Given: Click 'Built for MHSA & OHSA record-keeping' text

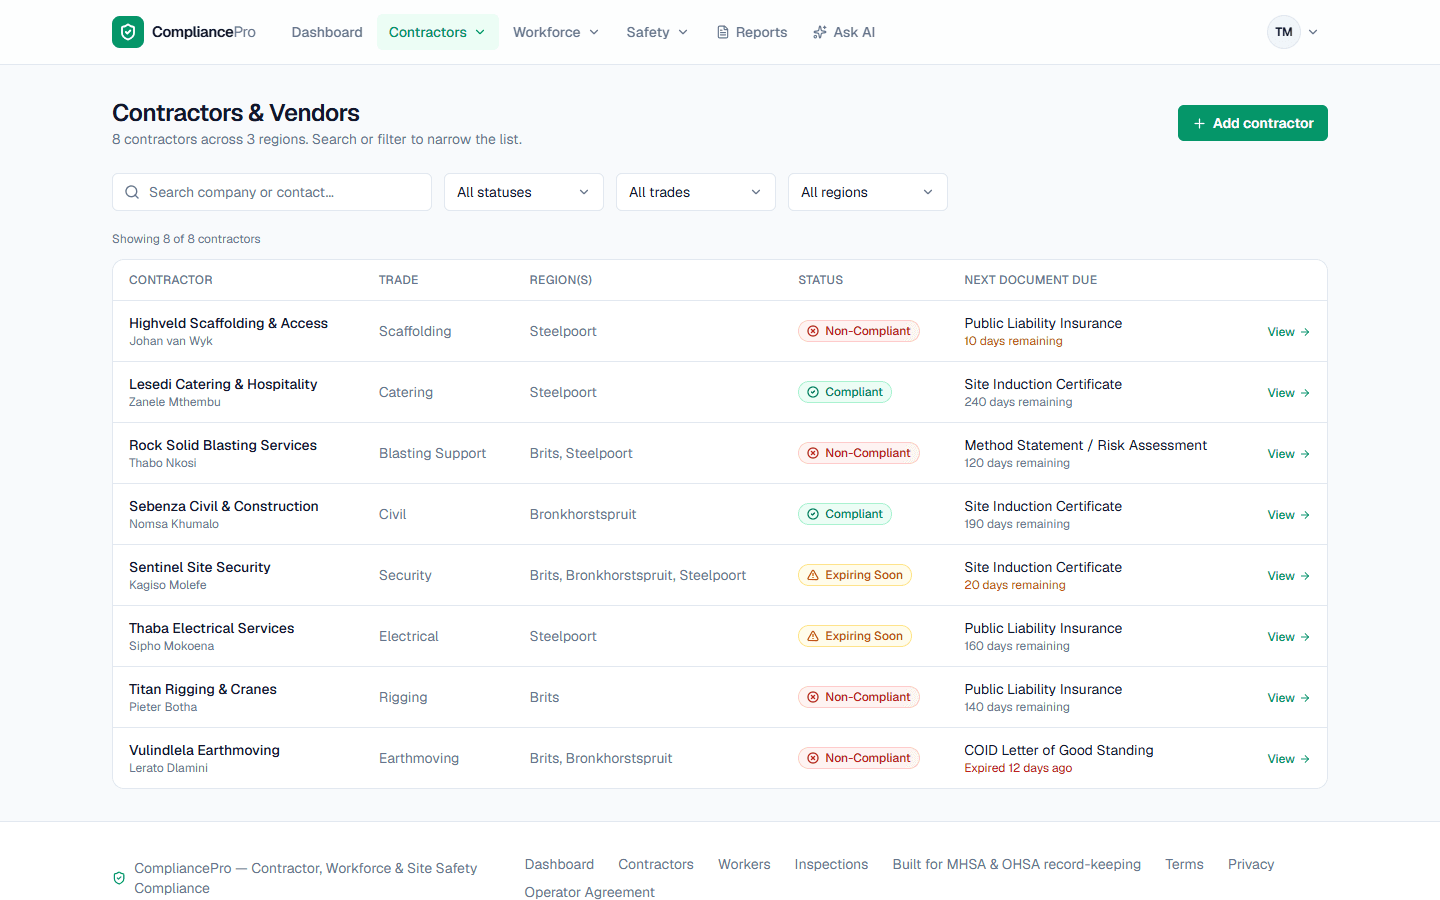Looking at the screenshot, I should pyautogui.click(x=1016, y=864).
